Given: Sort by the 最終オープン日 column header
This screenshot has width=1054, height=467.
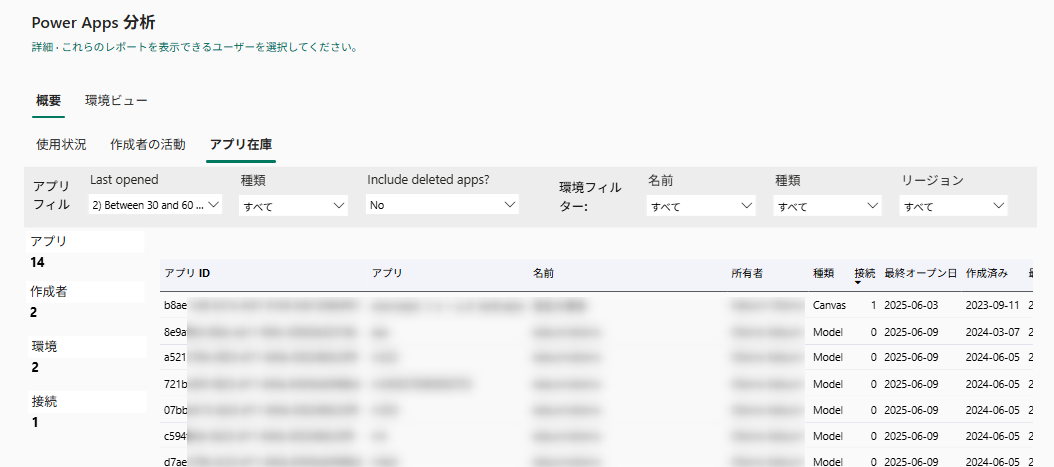Looking at the screenshot, I should [x=920, y=273].
